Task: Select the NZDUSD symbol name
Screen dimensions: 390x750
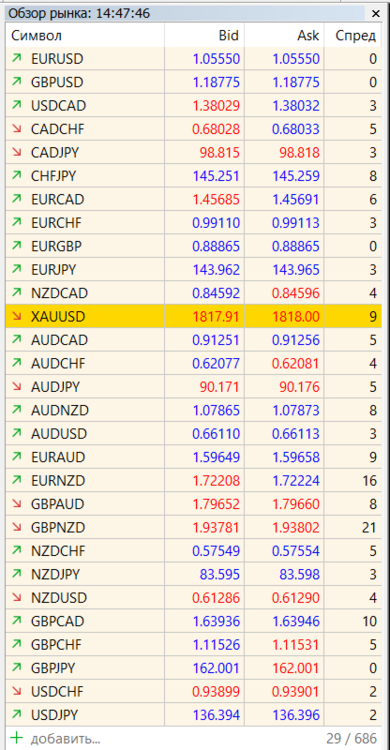Action: pyautogui.click(x=59, y=597)
